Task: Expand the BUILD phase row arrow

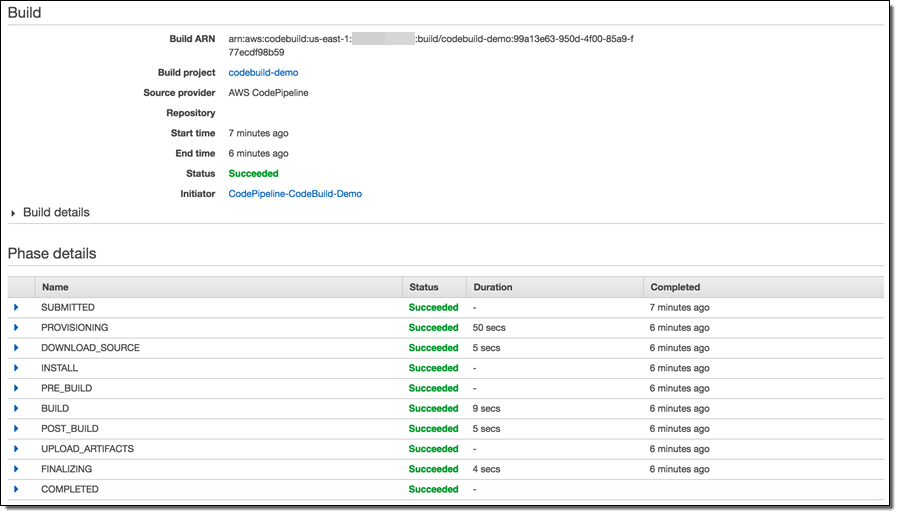Action: [x=16, y=408]
